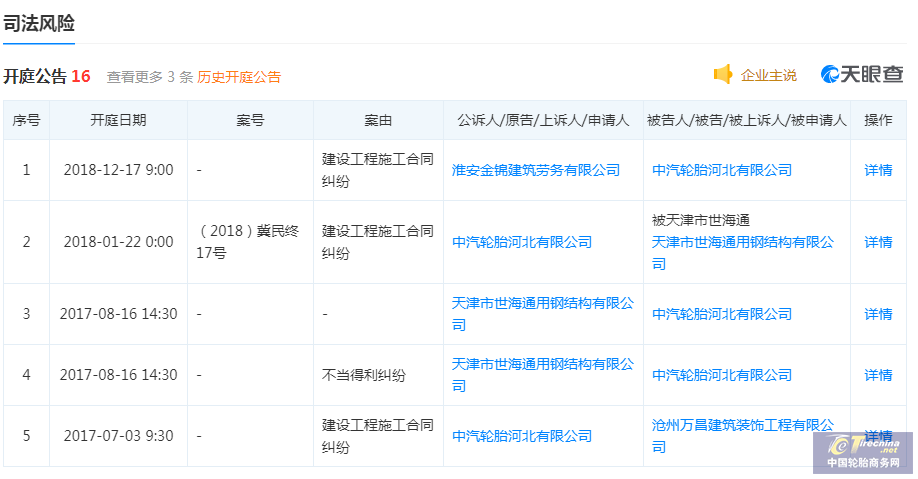Click the 操作 column header

click(x=878, y=120)
